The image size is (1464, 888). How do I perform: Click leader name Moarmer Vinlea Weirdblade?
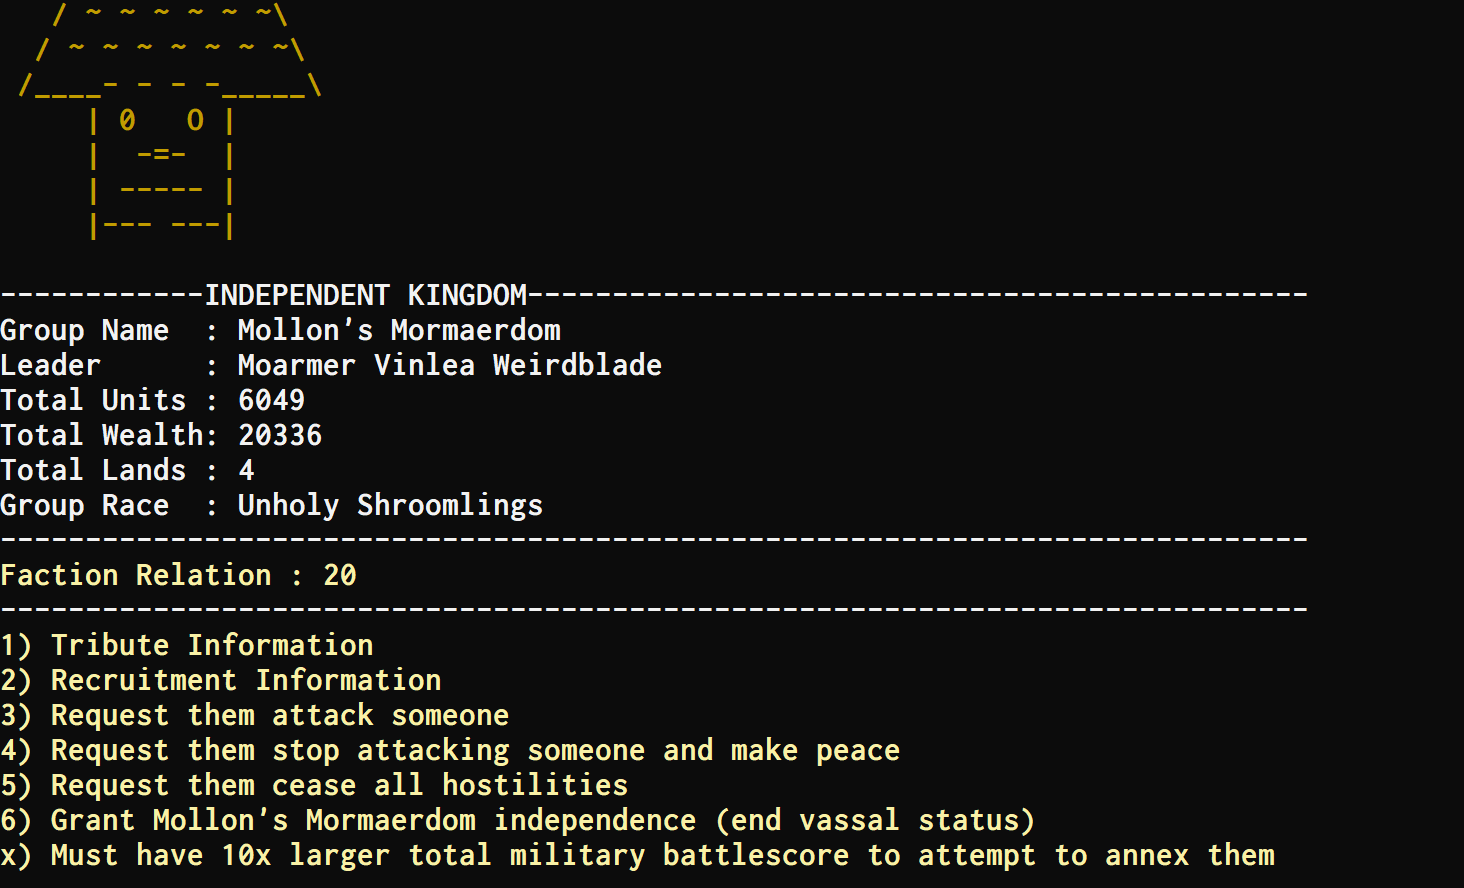pyautogui.click(x=450, y=366)
